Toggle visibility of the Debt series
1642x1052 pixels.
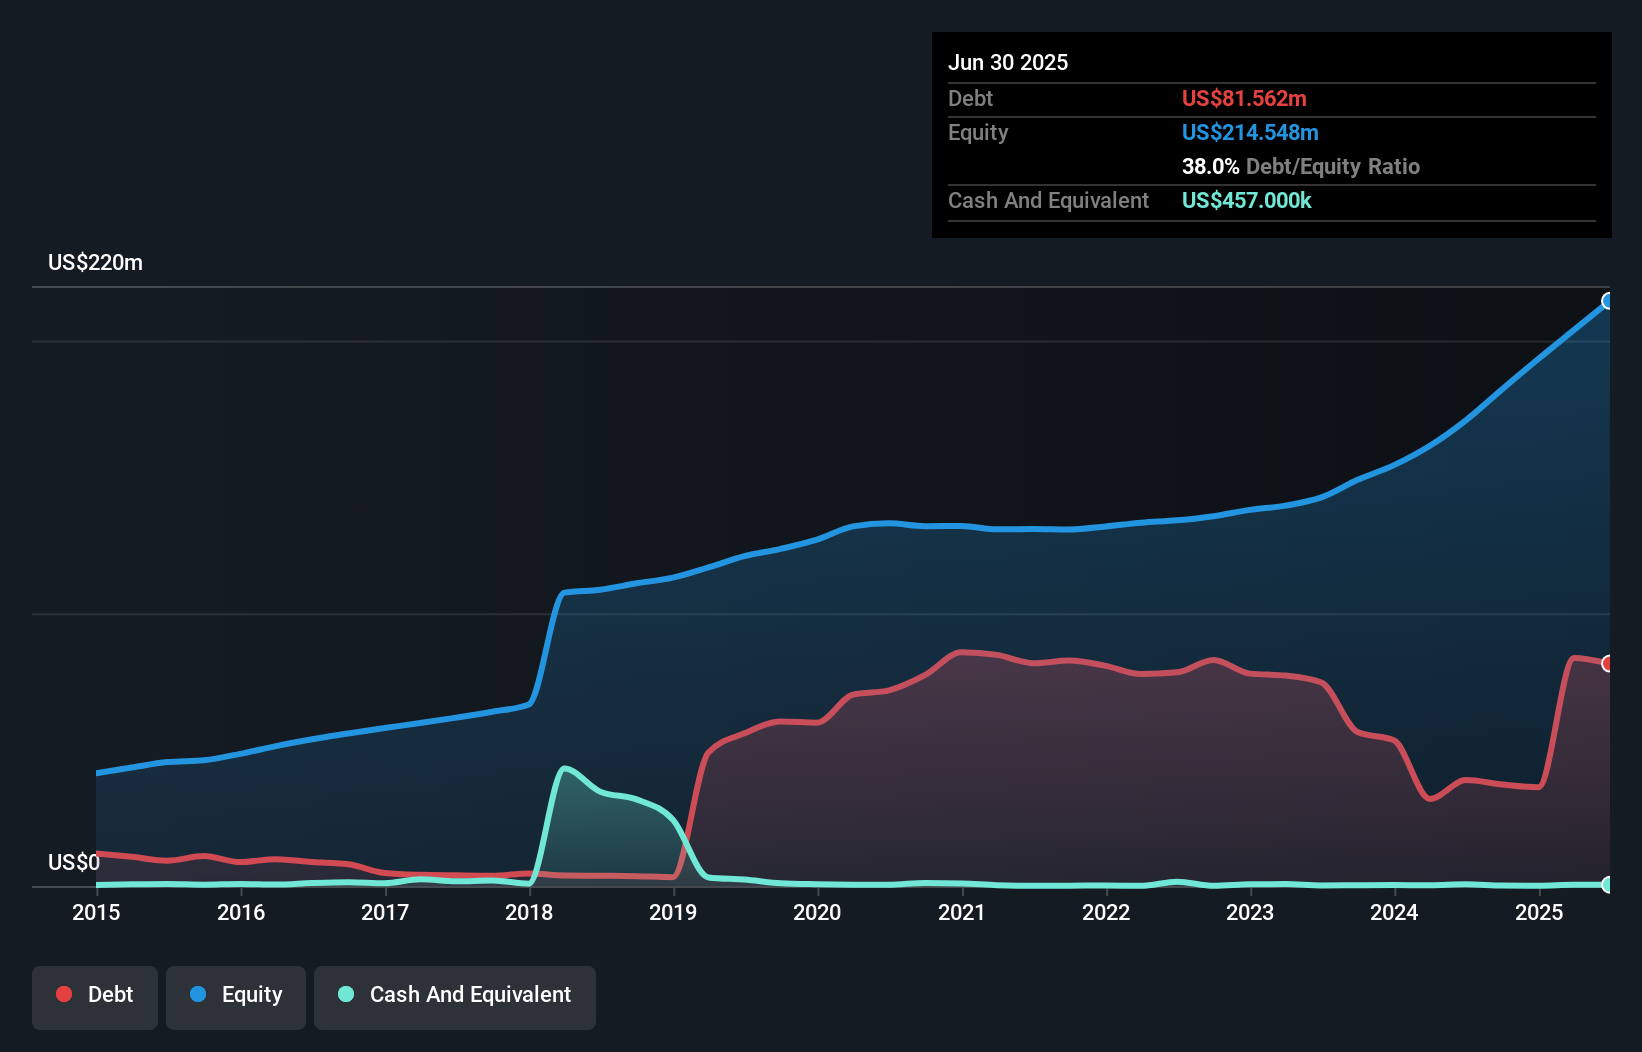pos(94,994)
